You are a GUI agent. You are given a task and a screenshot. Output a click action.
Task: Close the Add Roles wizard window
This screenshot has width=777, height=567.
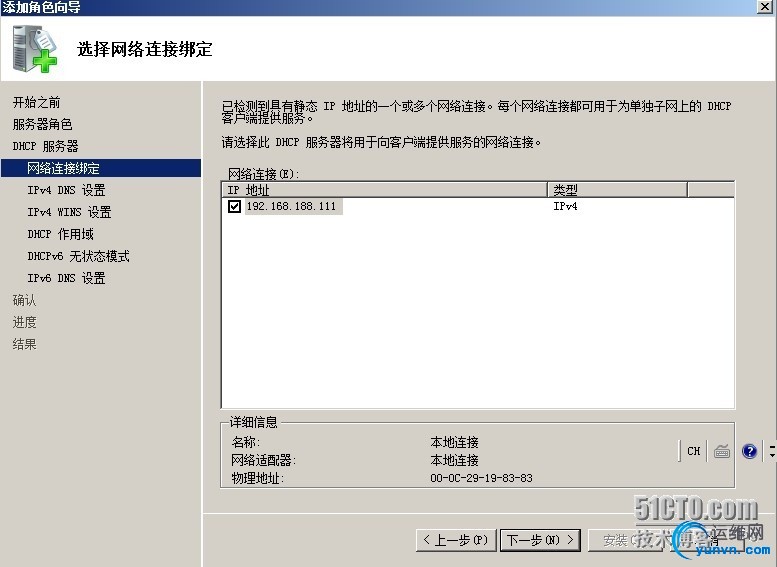(x=765, y=6)
